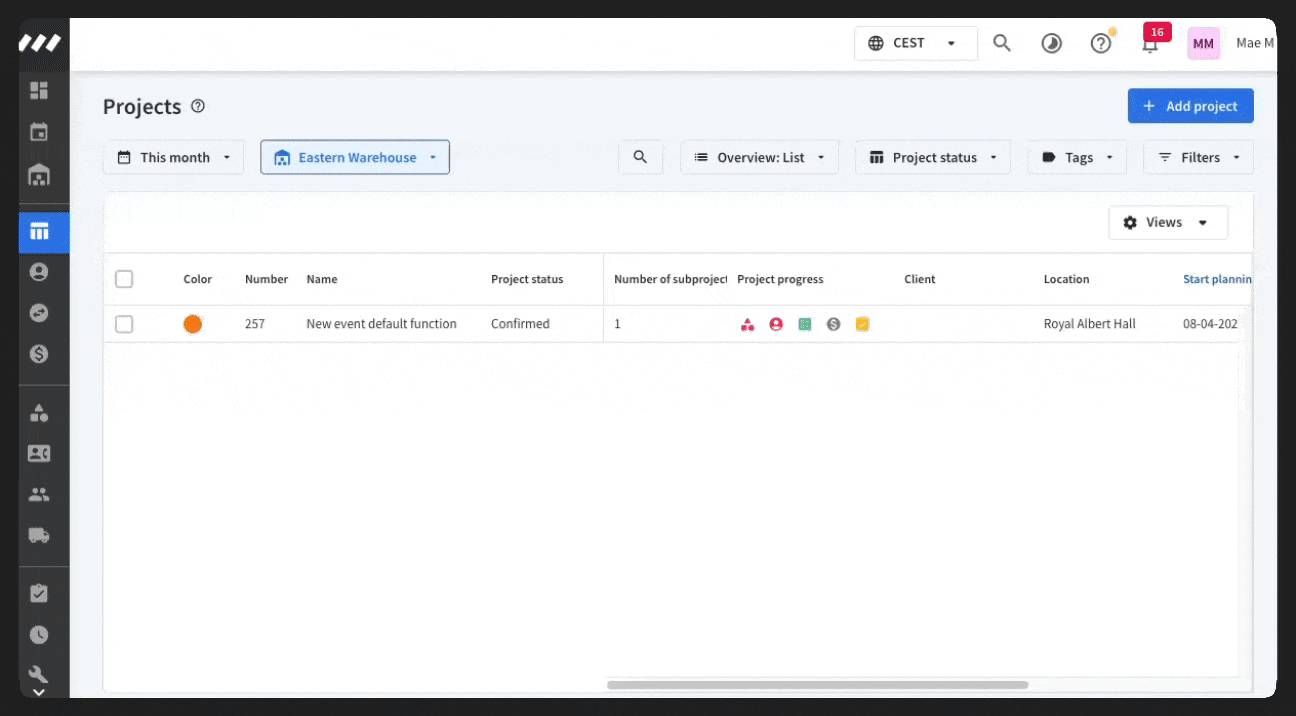The image size is (1296, 716).
Task: Toggle the select-all checkbox in the table header
Action: tap(124, 279)
